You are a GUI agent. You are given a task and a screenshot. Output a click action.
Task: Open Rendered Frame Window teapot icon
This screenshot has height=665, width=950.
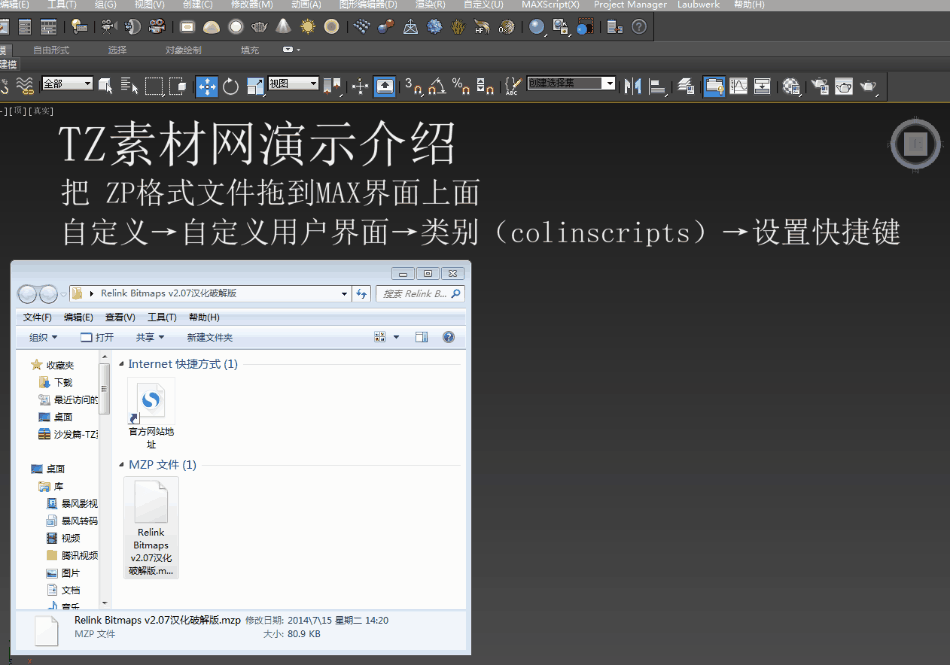tap(843, 87)
